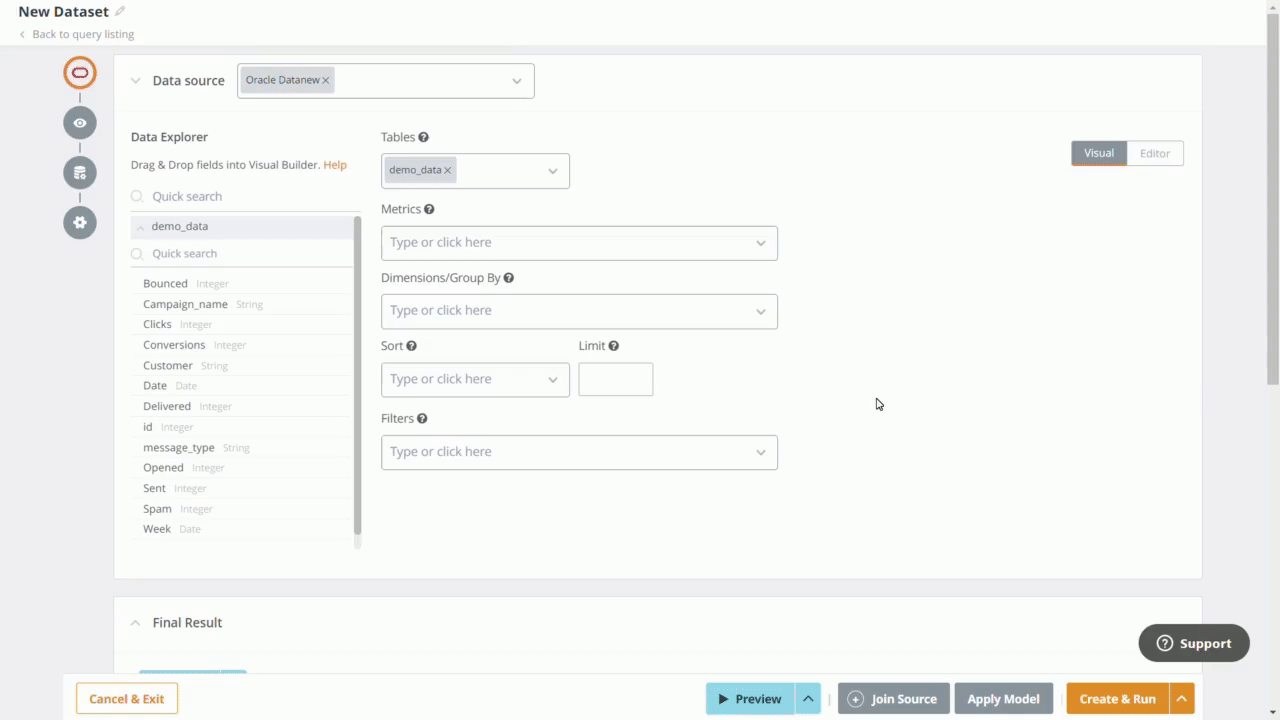The width and height of the screenshot is (1280, 720).
Task: Click the Metrics help question mark icon
Action: pos(428,208)
